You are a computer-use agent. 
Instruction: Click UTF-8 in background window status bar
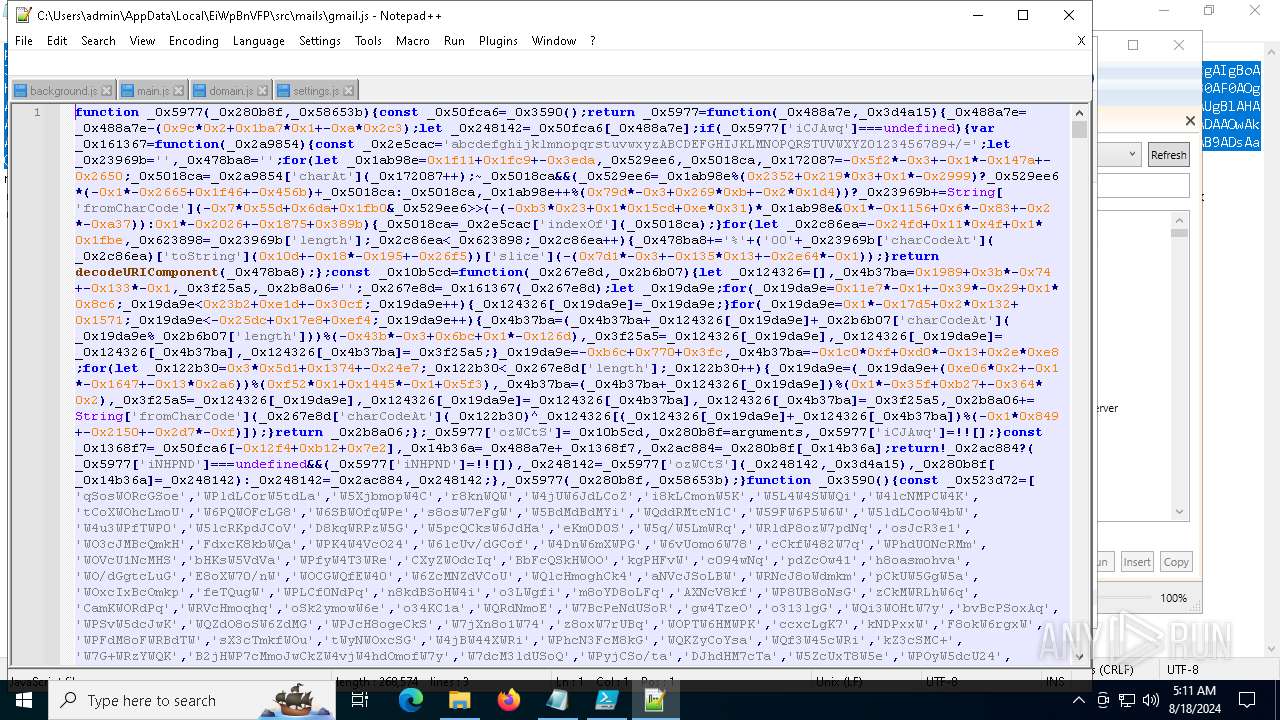tap(1184, 670)
